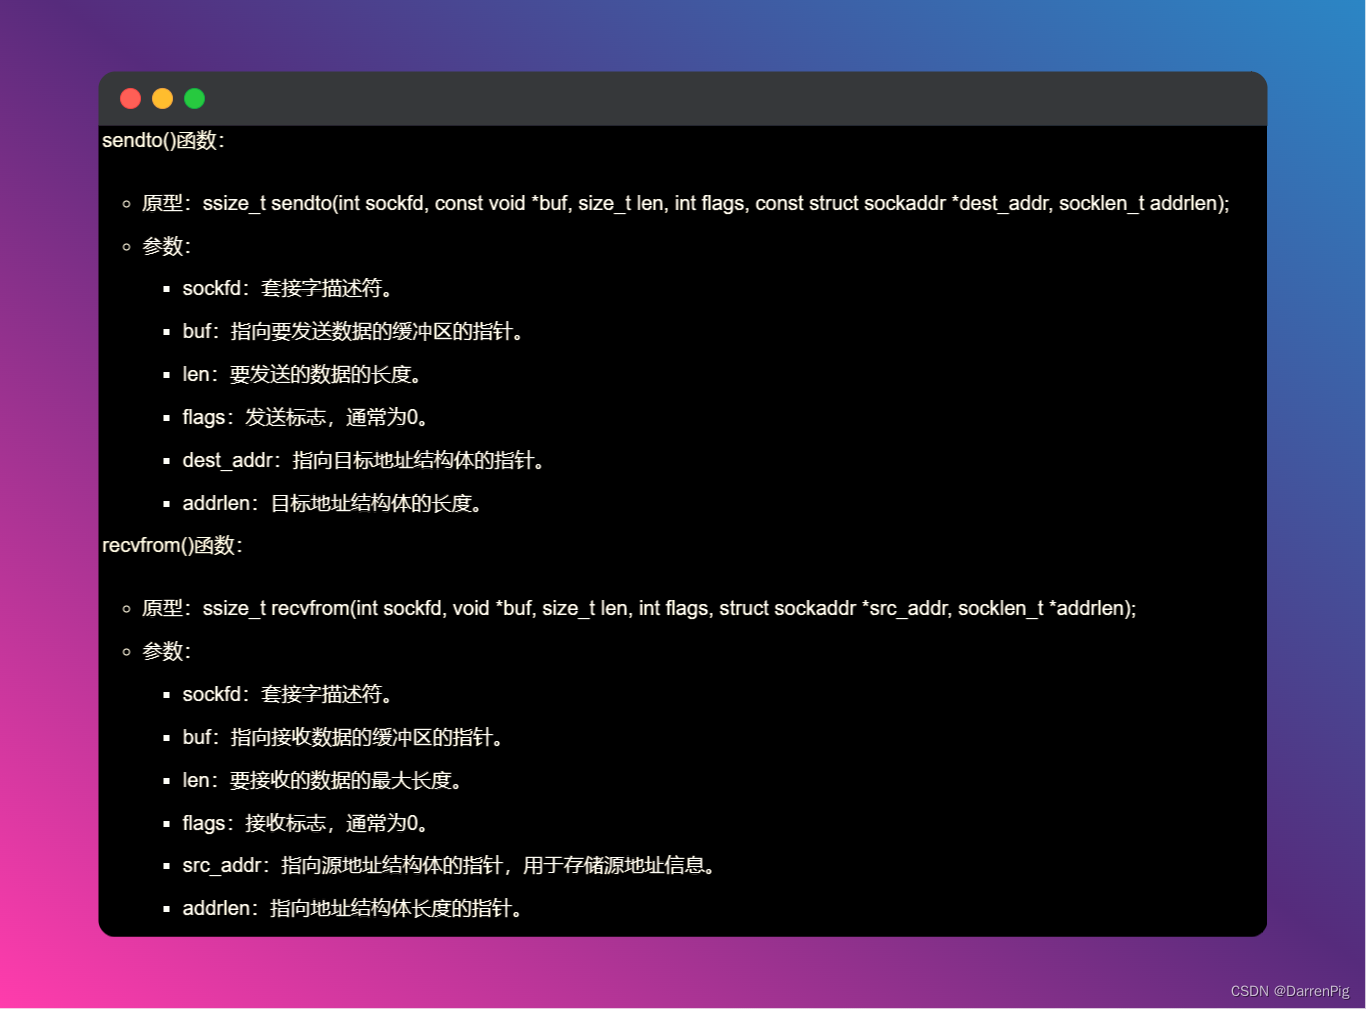This screenshot has width=1366, height=1009.
Task: Click 'addrlen: 指向地址结构体长度的指针。'
Action: (x=352, y=909)
